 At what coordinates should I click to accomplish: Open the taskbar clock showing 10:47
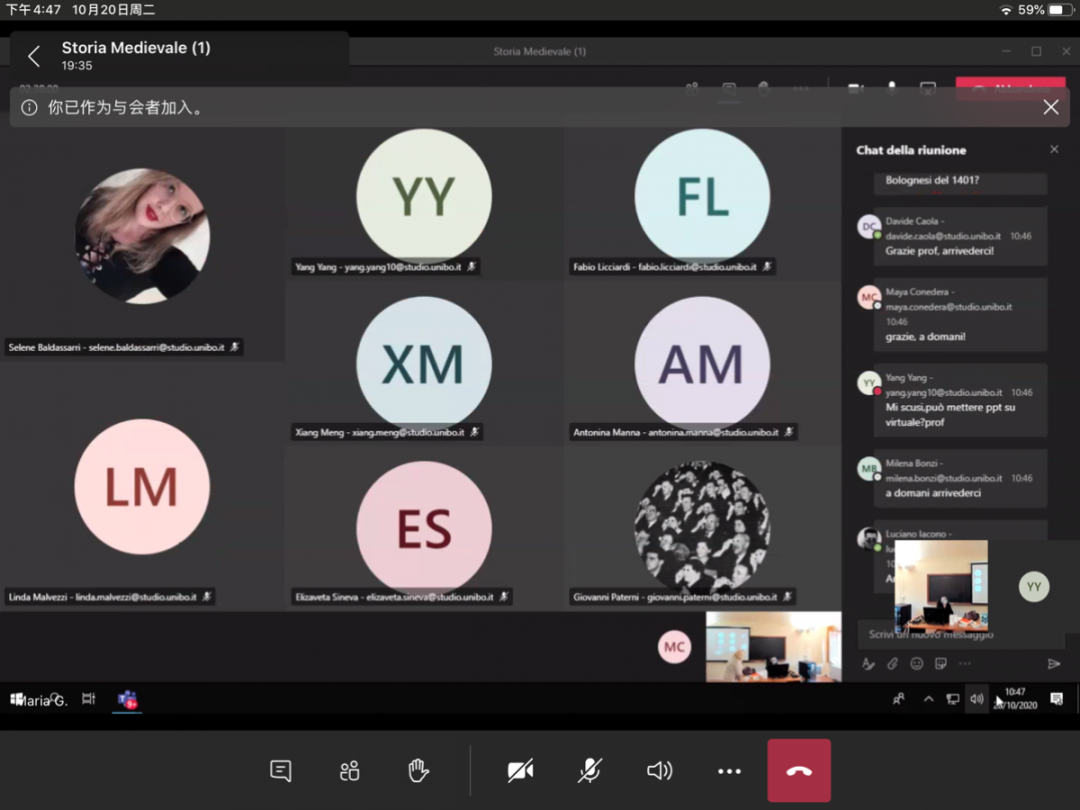pos(1016,698)
